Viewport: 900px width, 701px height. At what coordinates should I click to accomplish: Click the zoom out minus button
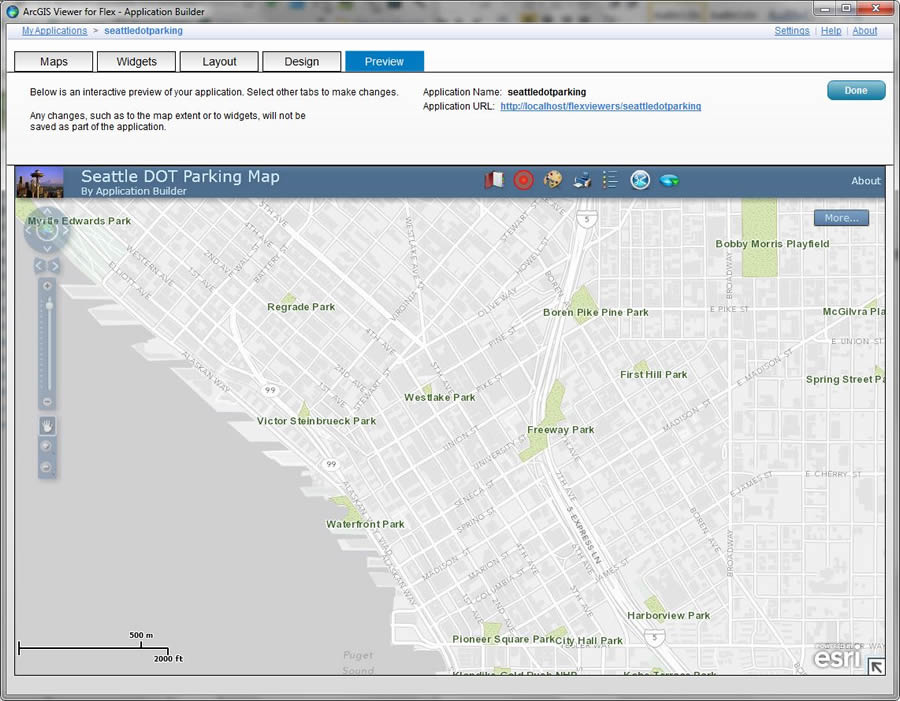[x=48, y=401]
